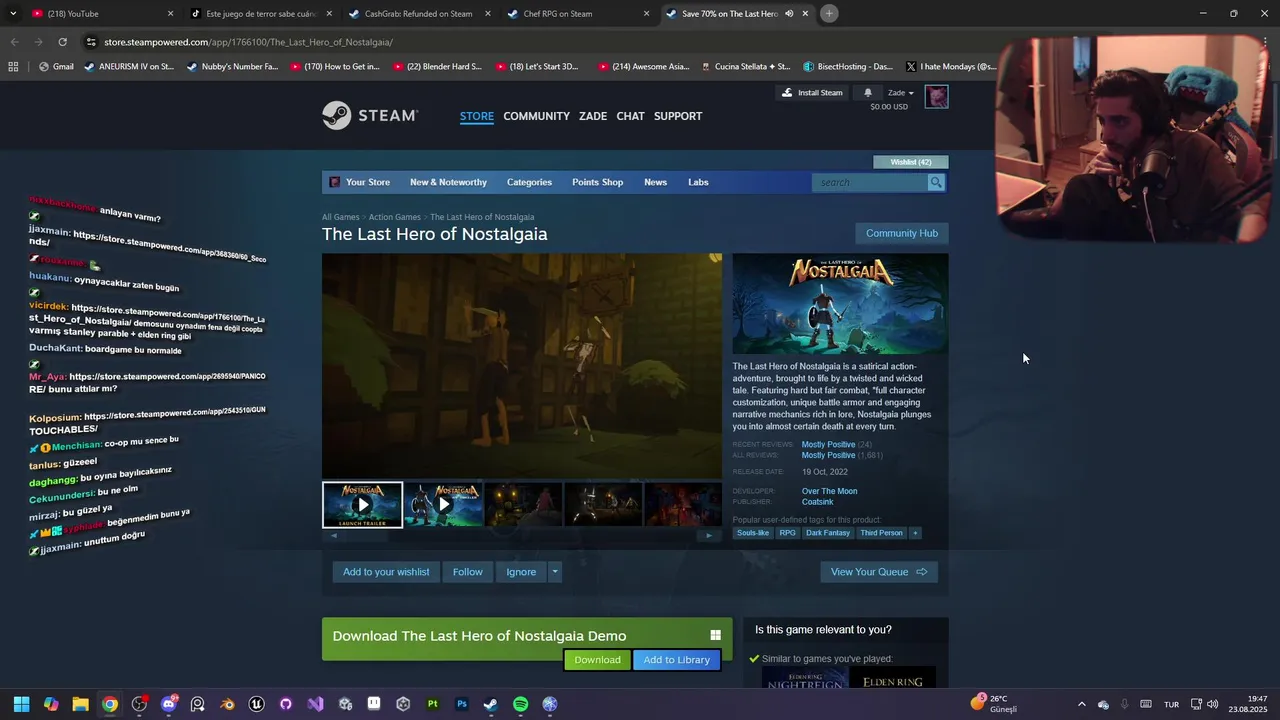Click the Follow button
The height and width of the screenshot is (720, 1280).
[467, 572]
